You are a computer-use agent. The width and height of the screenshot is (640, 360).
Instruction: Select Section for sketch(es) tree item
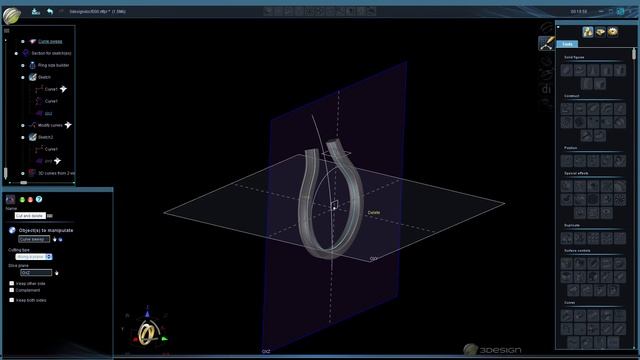click(x=51, y=53)
